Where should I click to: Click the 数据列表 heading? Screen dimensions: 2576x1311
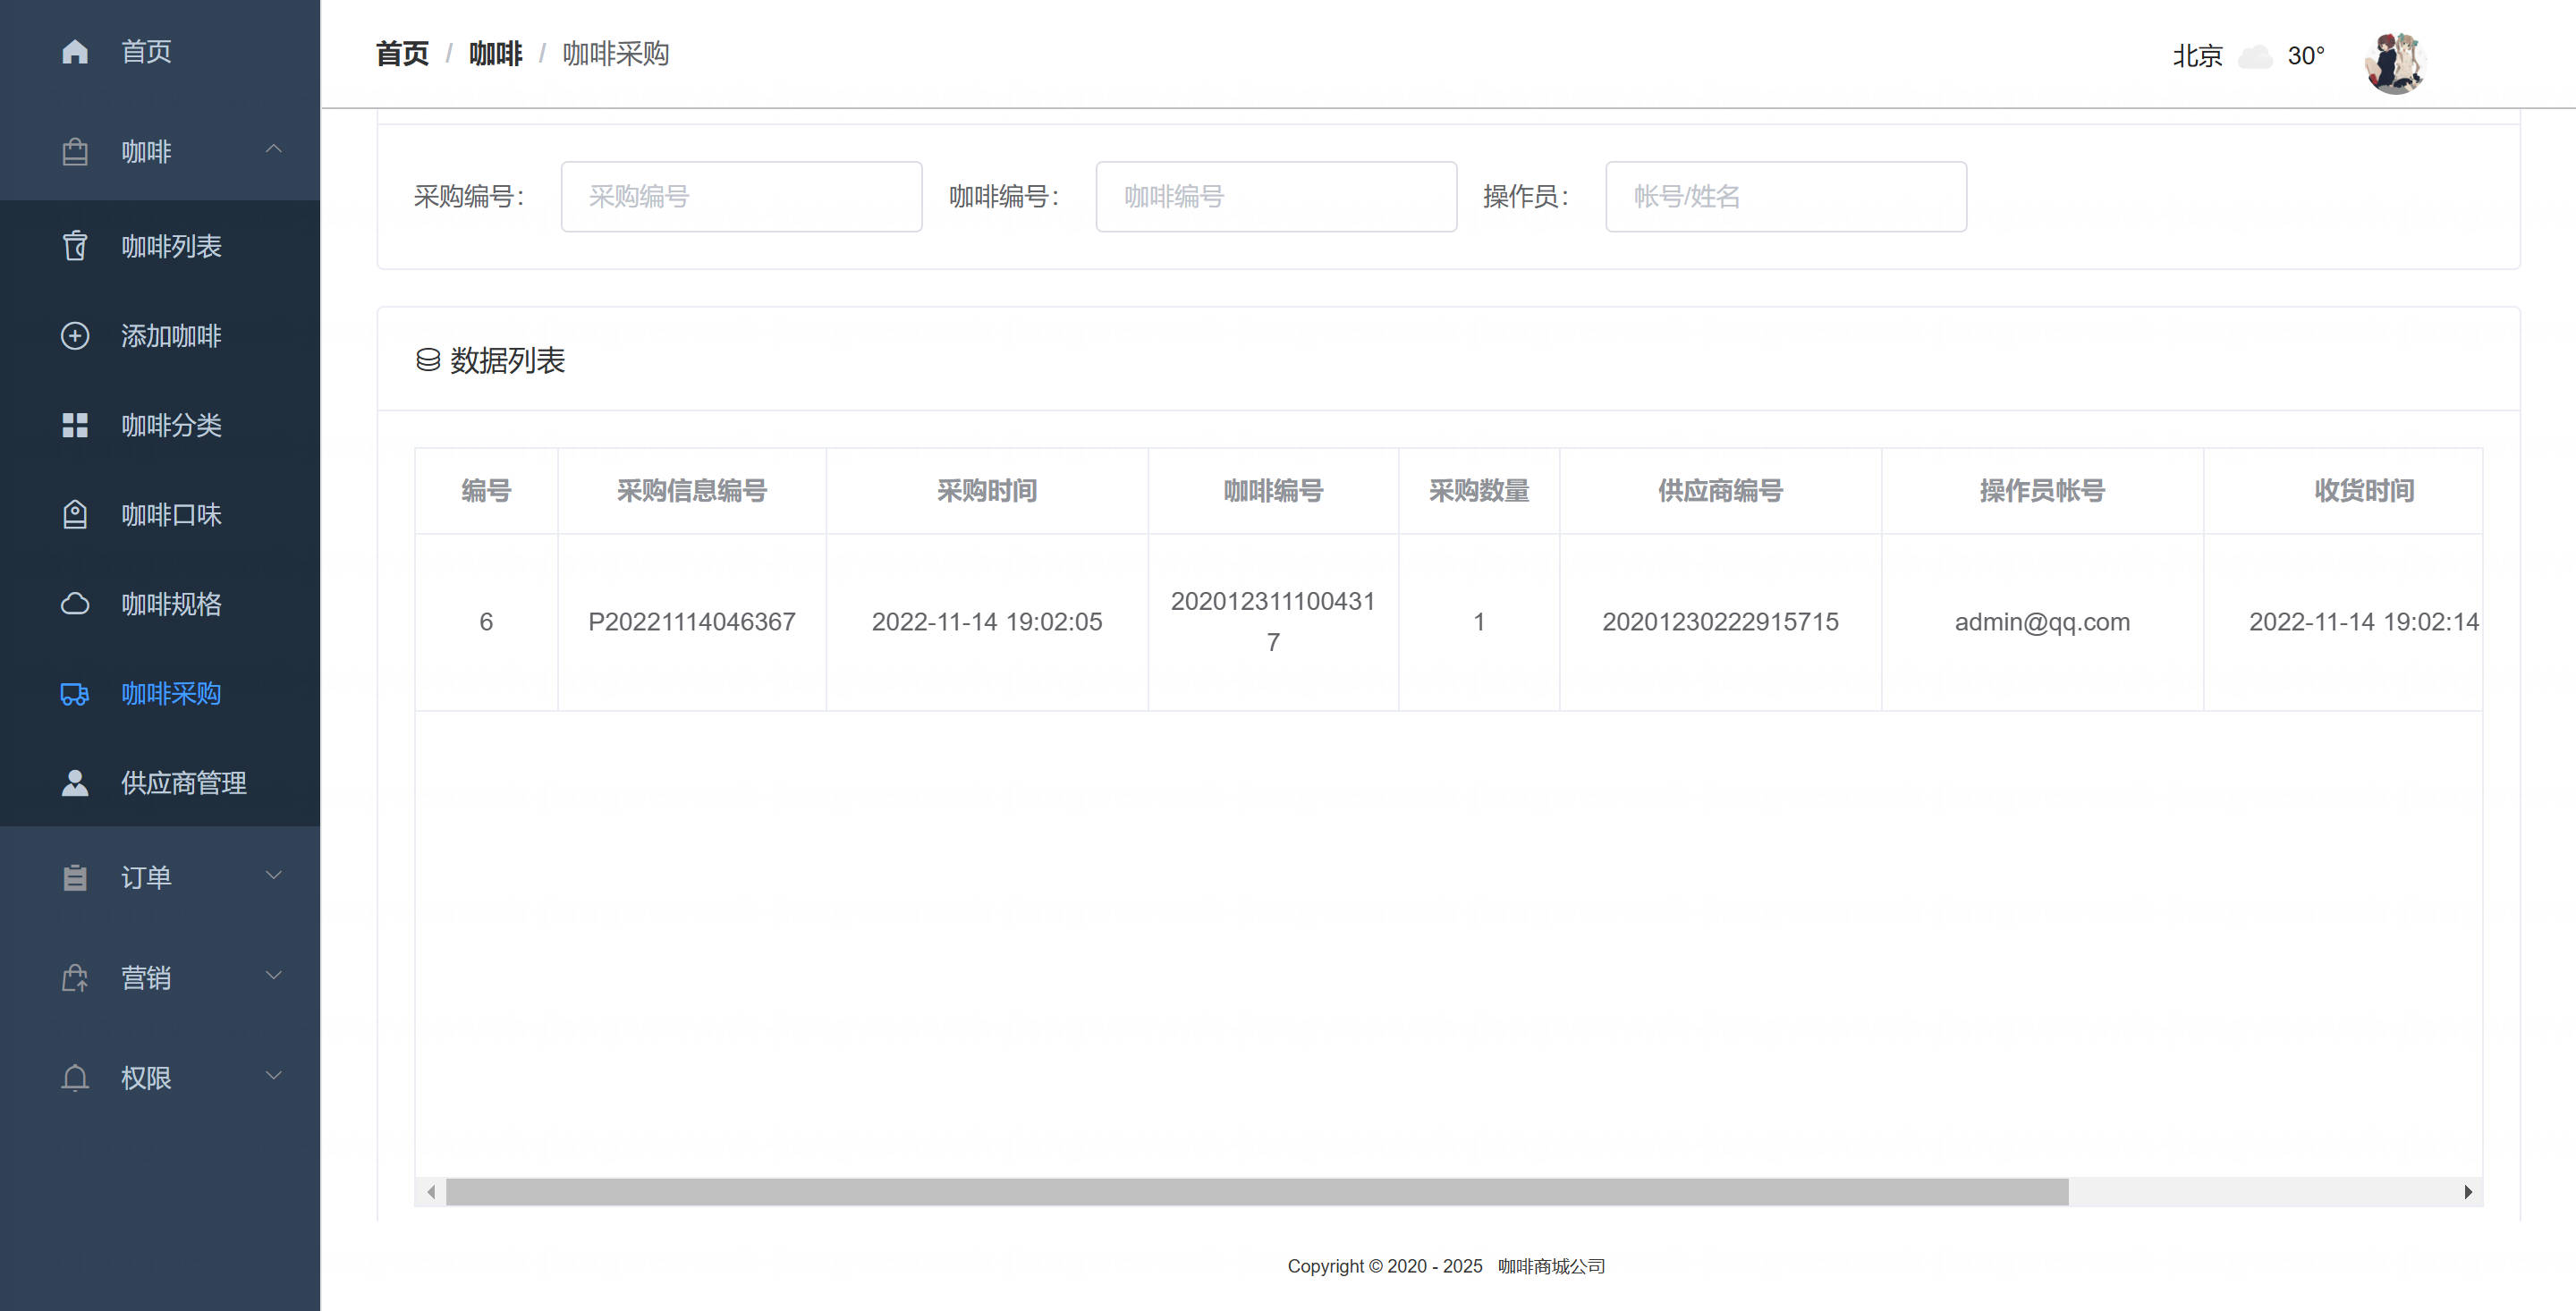pyautogui.click(x=507, y=360)
